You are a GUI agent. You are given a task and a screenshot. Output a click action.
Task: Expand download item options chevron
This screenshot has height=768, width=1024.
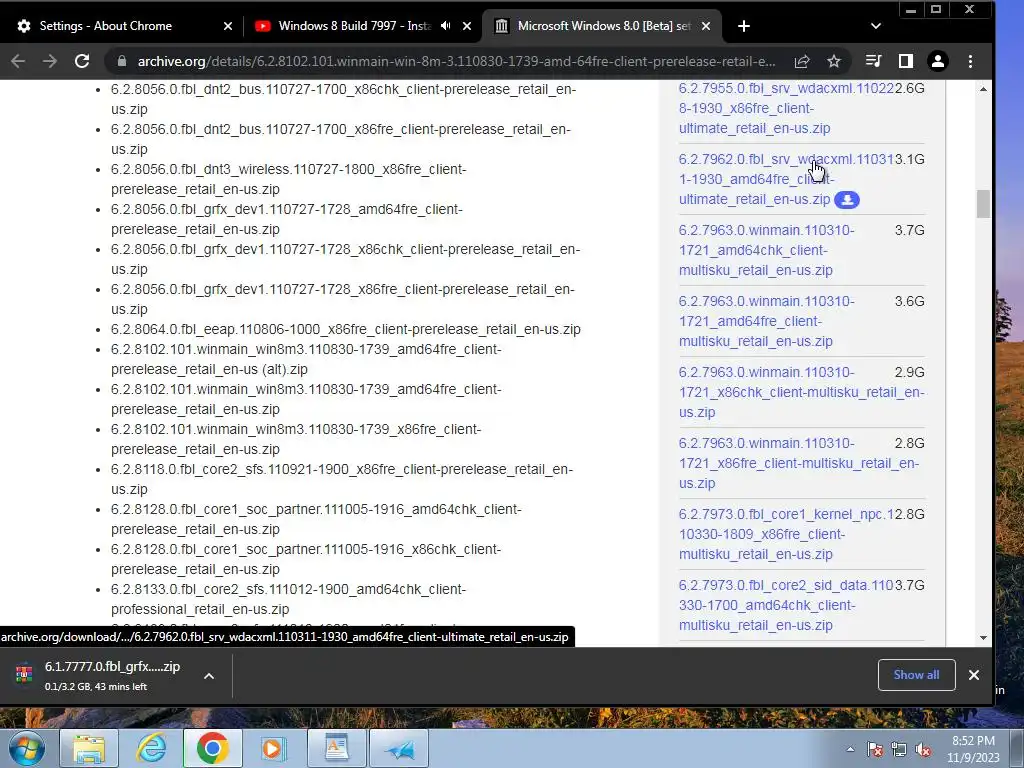click(209, 676)
